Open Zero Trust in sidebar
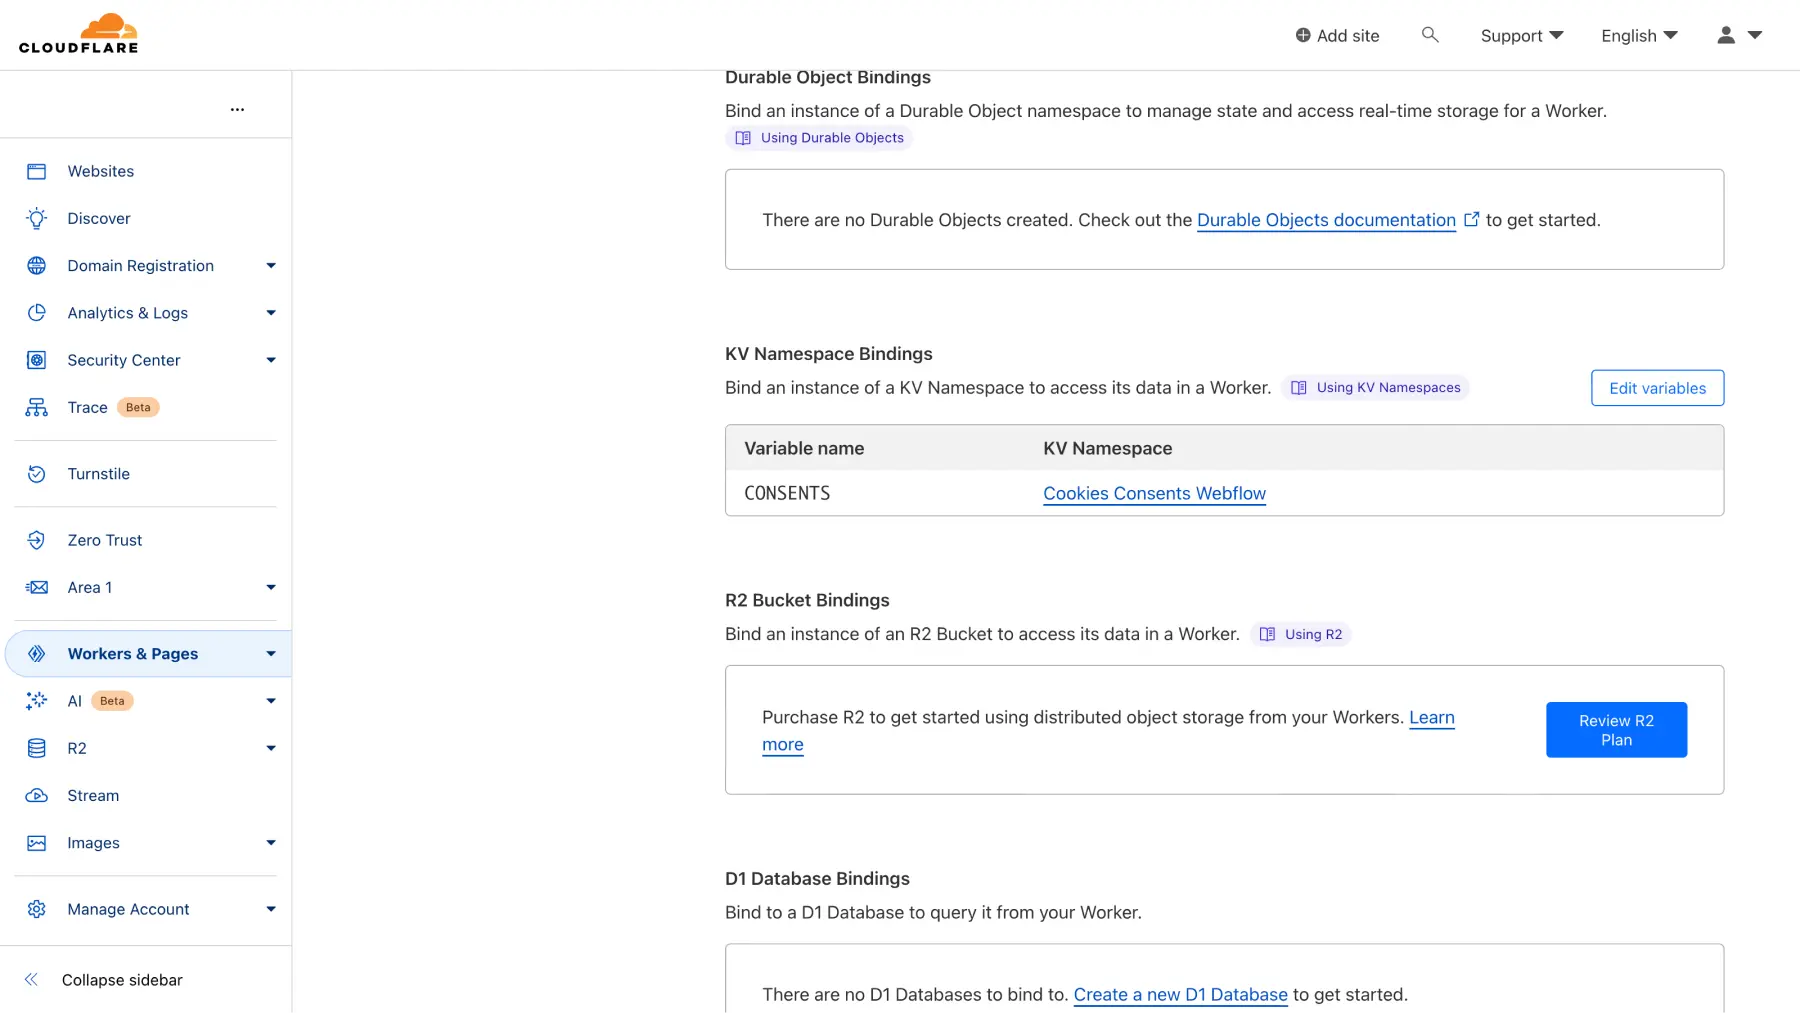The image size is (1800, 1013). click(x=105, y=540)
